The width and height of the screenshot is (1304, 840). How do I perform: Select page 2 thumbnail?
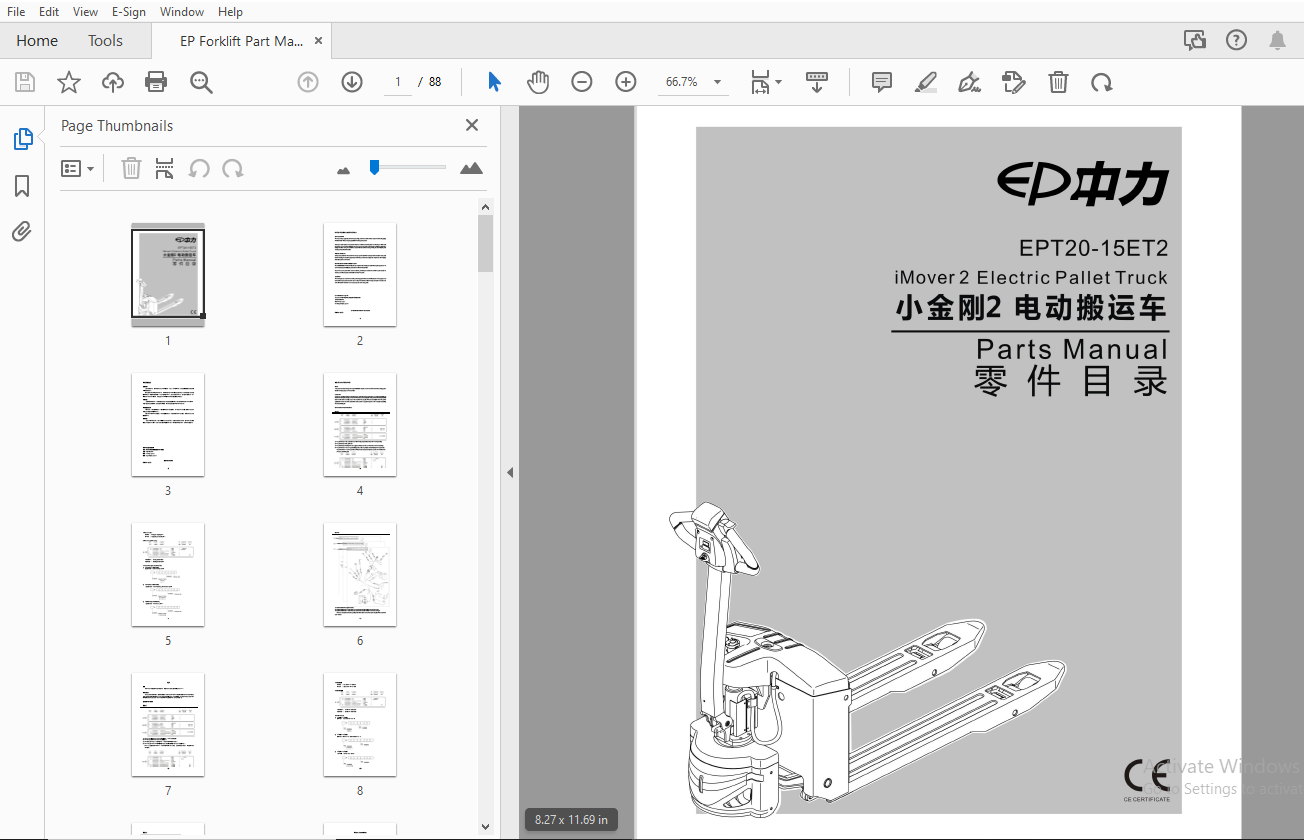[x=360, y=274]
